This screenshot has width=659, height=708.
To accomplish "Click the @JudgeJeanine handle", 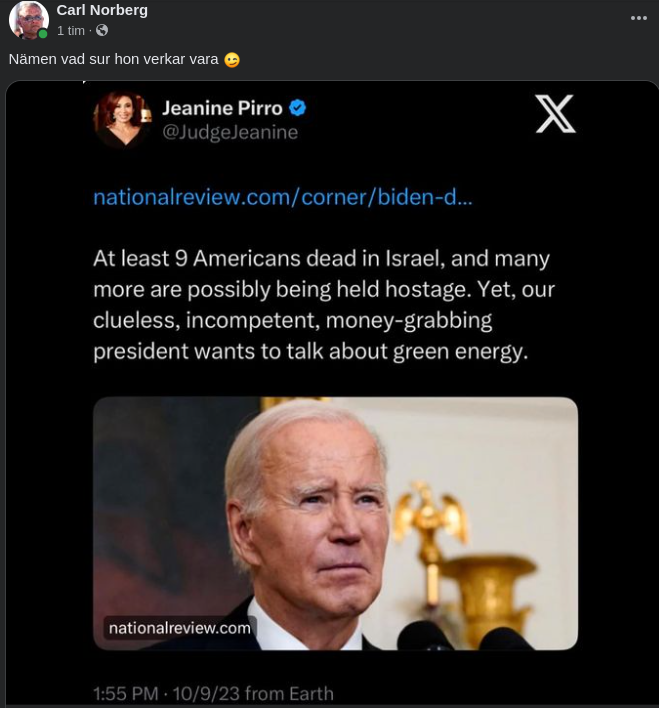I will pyautogui.click(x=229, y=132).
